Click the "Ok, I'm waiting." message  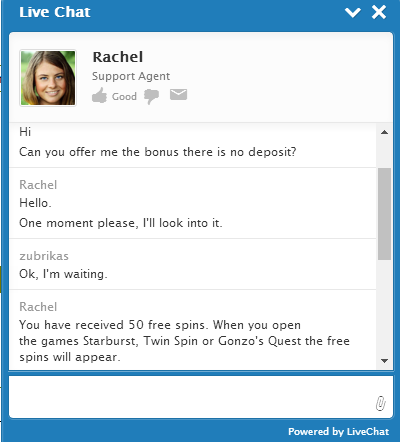(63, 274)
